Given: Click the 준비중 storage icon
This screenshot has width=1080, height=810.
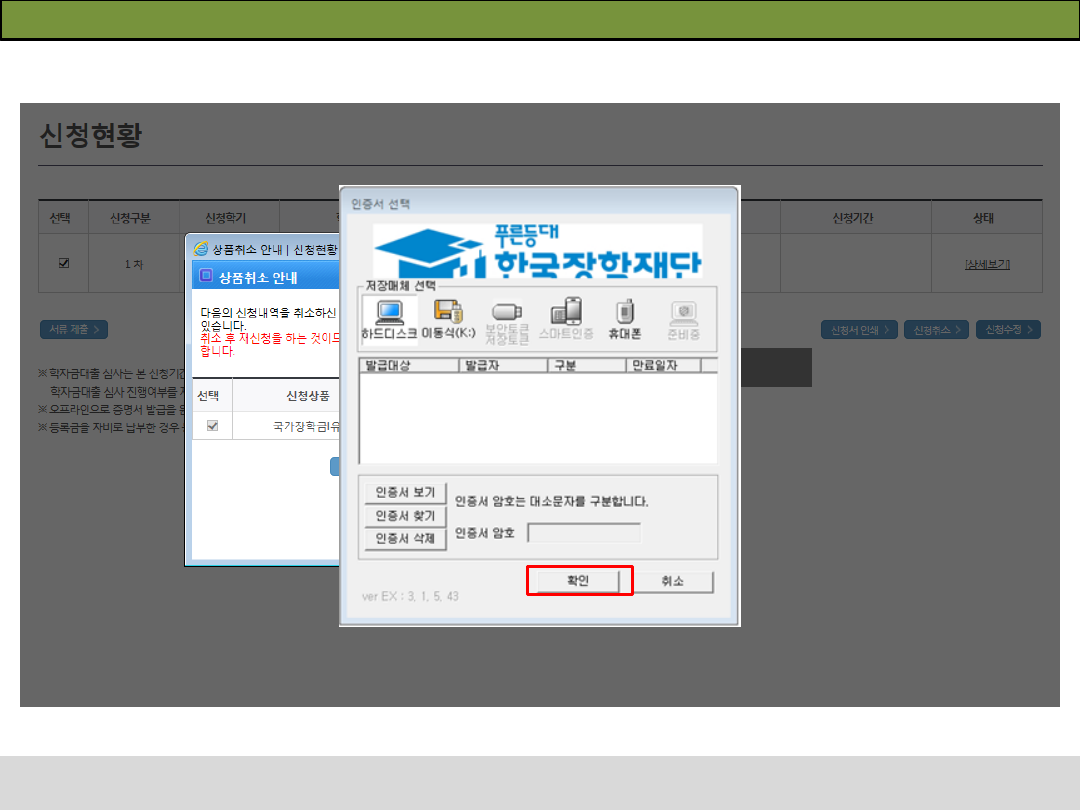Looking at the screenshot, I should 684,320.
